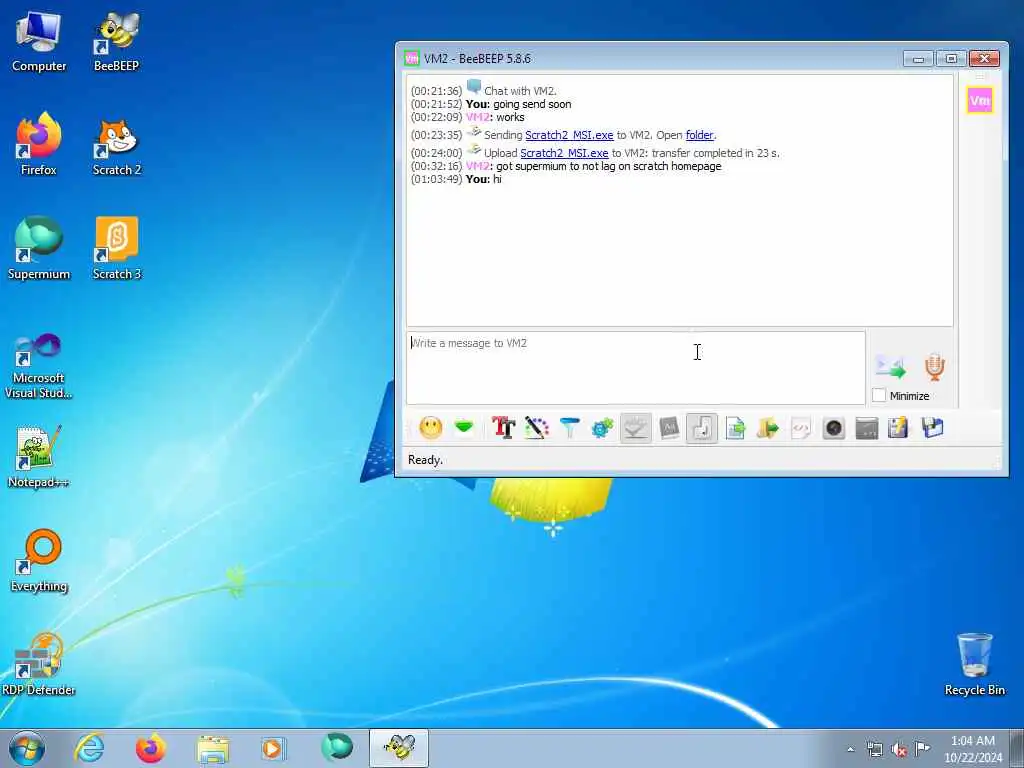The width and height of the screenshot is (1024, 768).
Task: Open Firefox from the taskbar
Action: [x=150, y=748]
